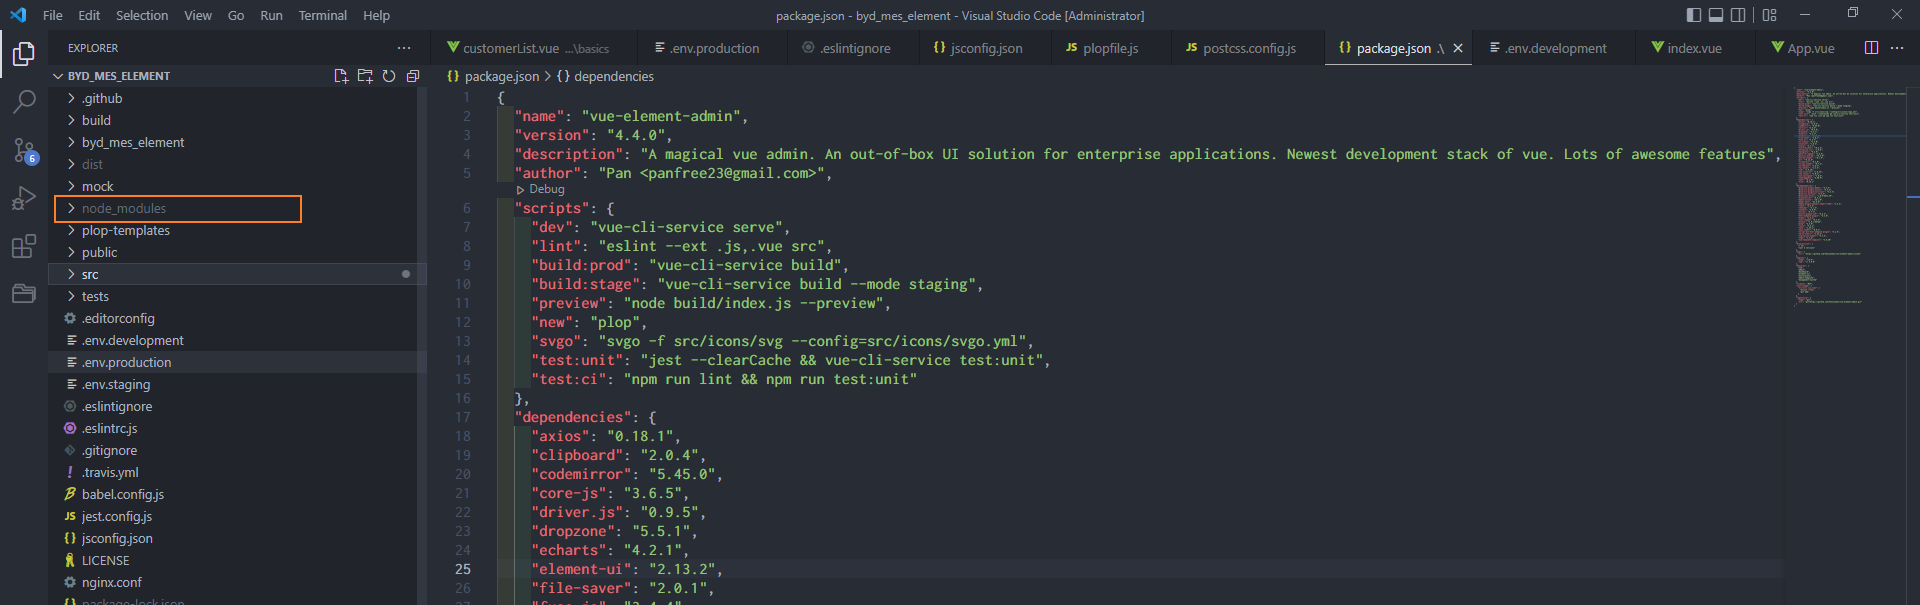Image resolution: width=1920 pixels, height=605 pixels.
Task: Expand the src folder
Action: point(90,275)
